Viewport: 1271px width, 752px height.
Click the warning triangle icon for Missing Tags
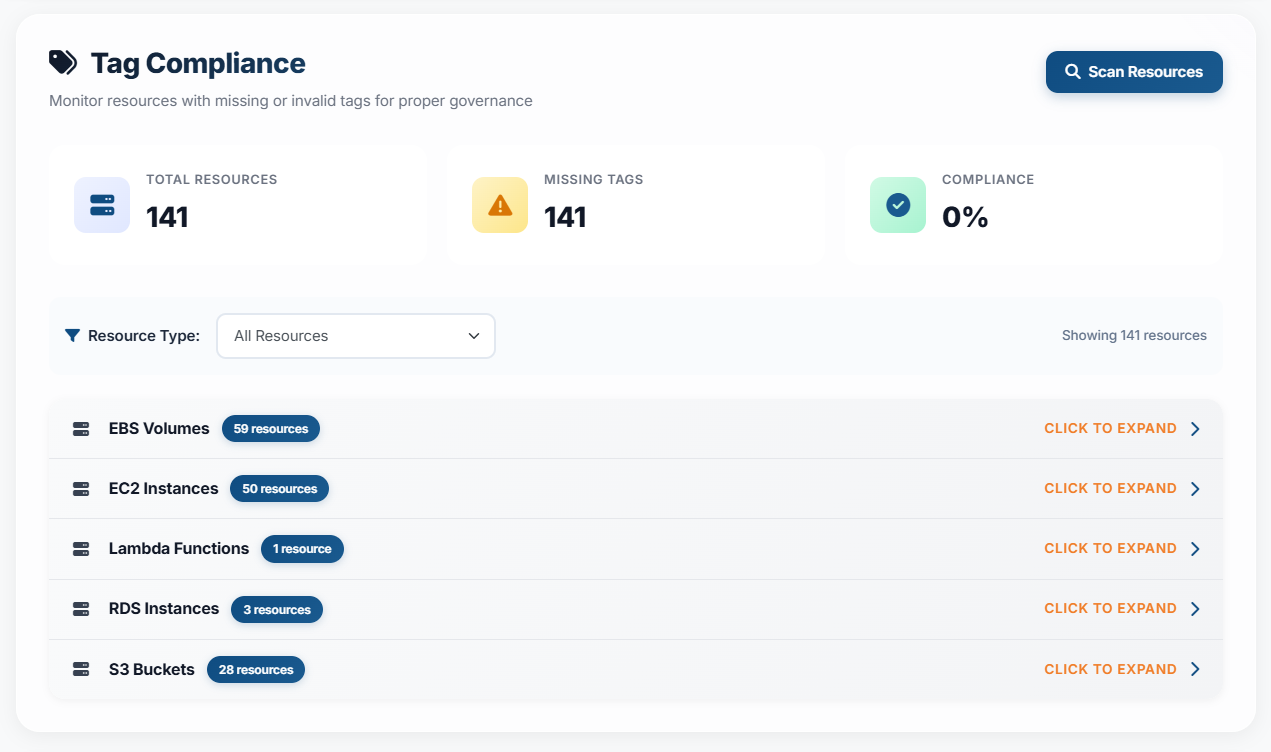pyautogui.click(x=500, y=205)
